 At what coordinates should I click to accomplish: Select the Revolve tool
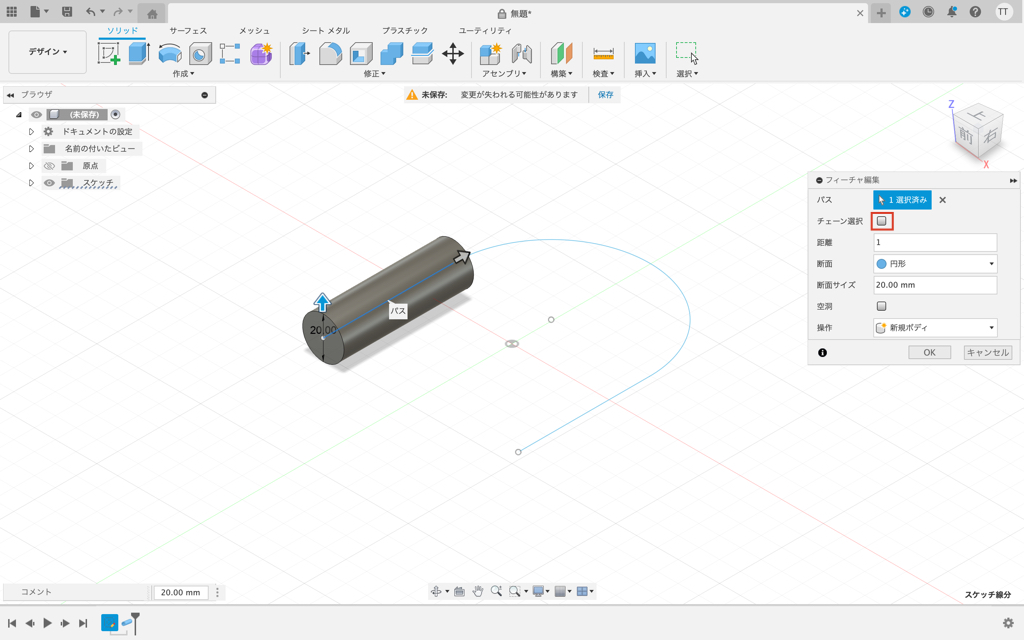[170, 54]
